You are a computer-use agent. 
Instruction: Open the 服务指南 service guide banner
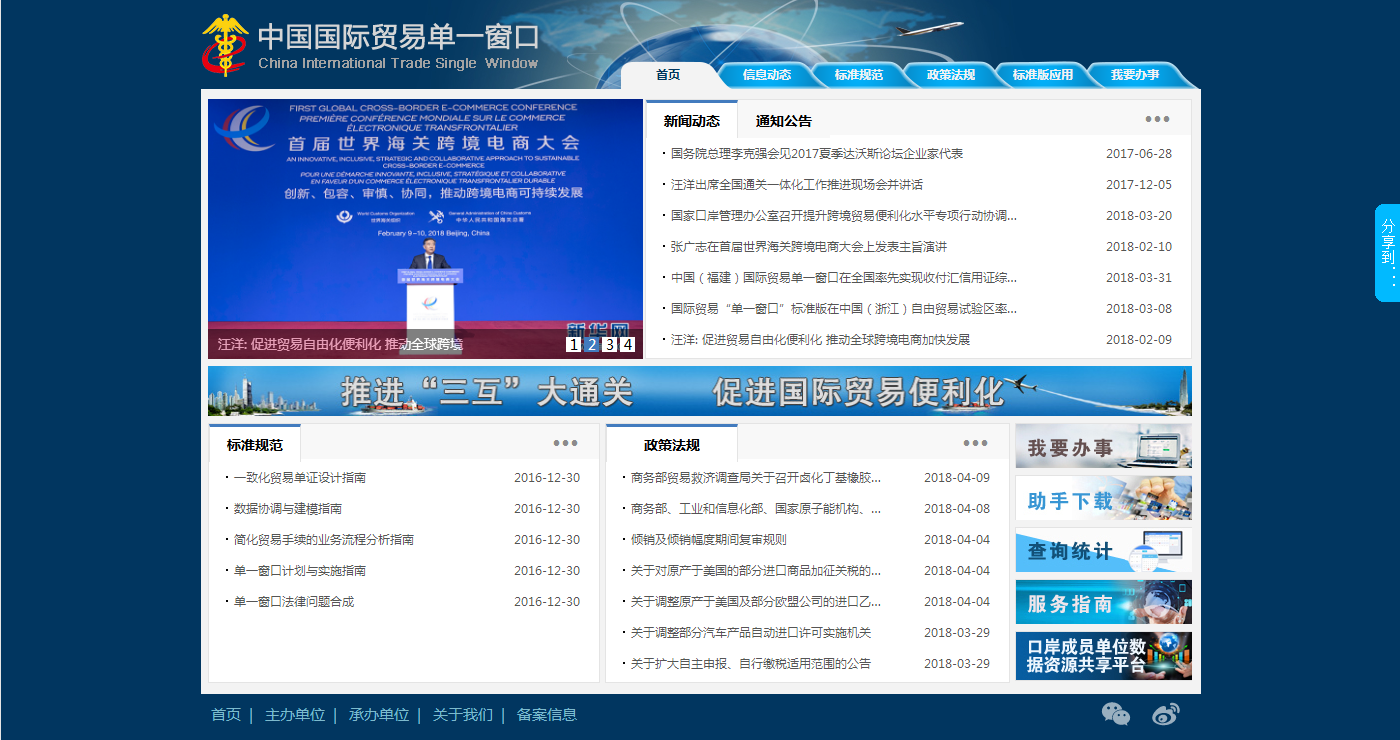click(1103, 602)
